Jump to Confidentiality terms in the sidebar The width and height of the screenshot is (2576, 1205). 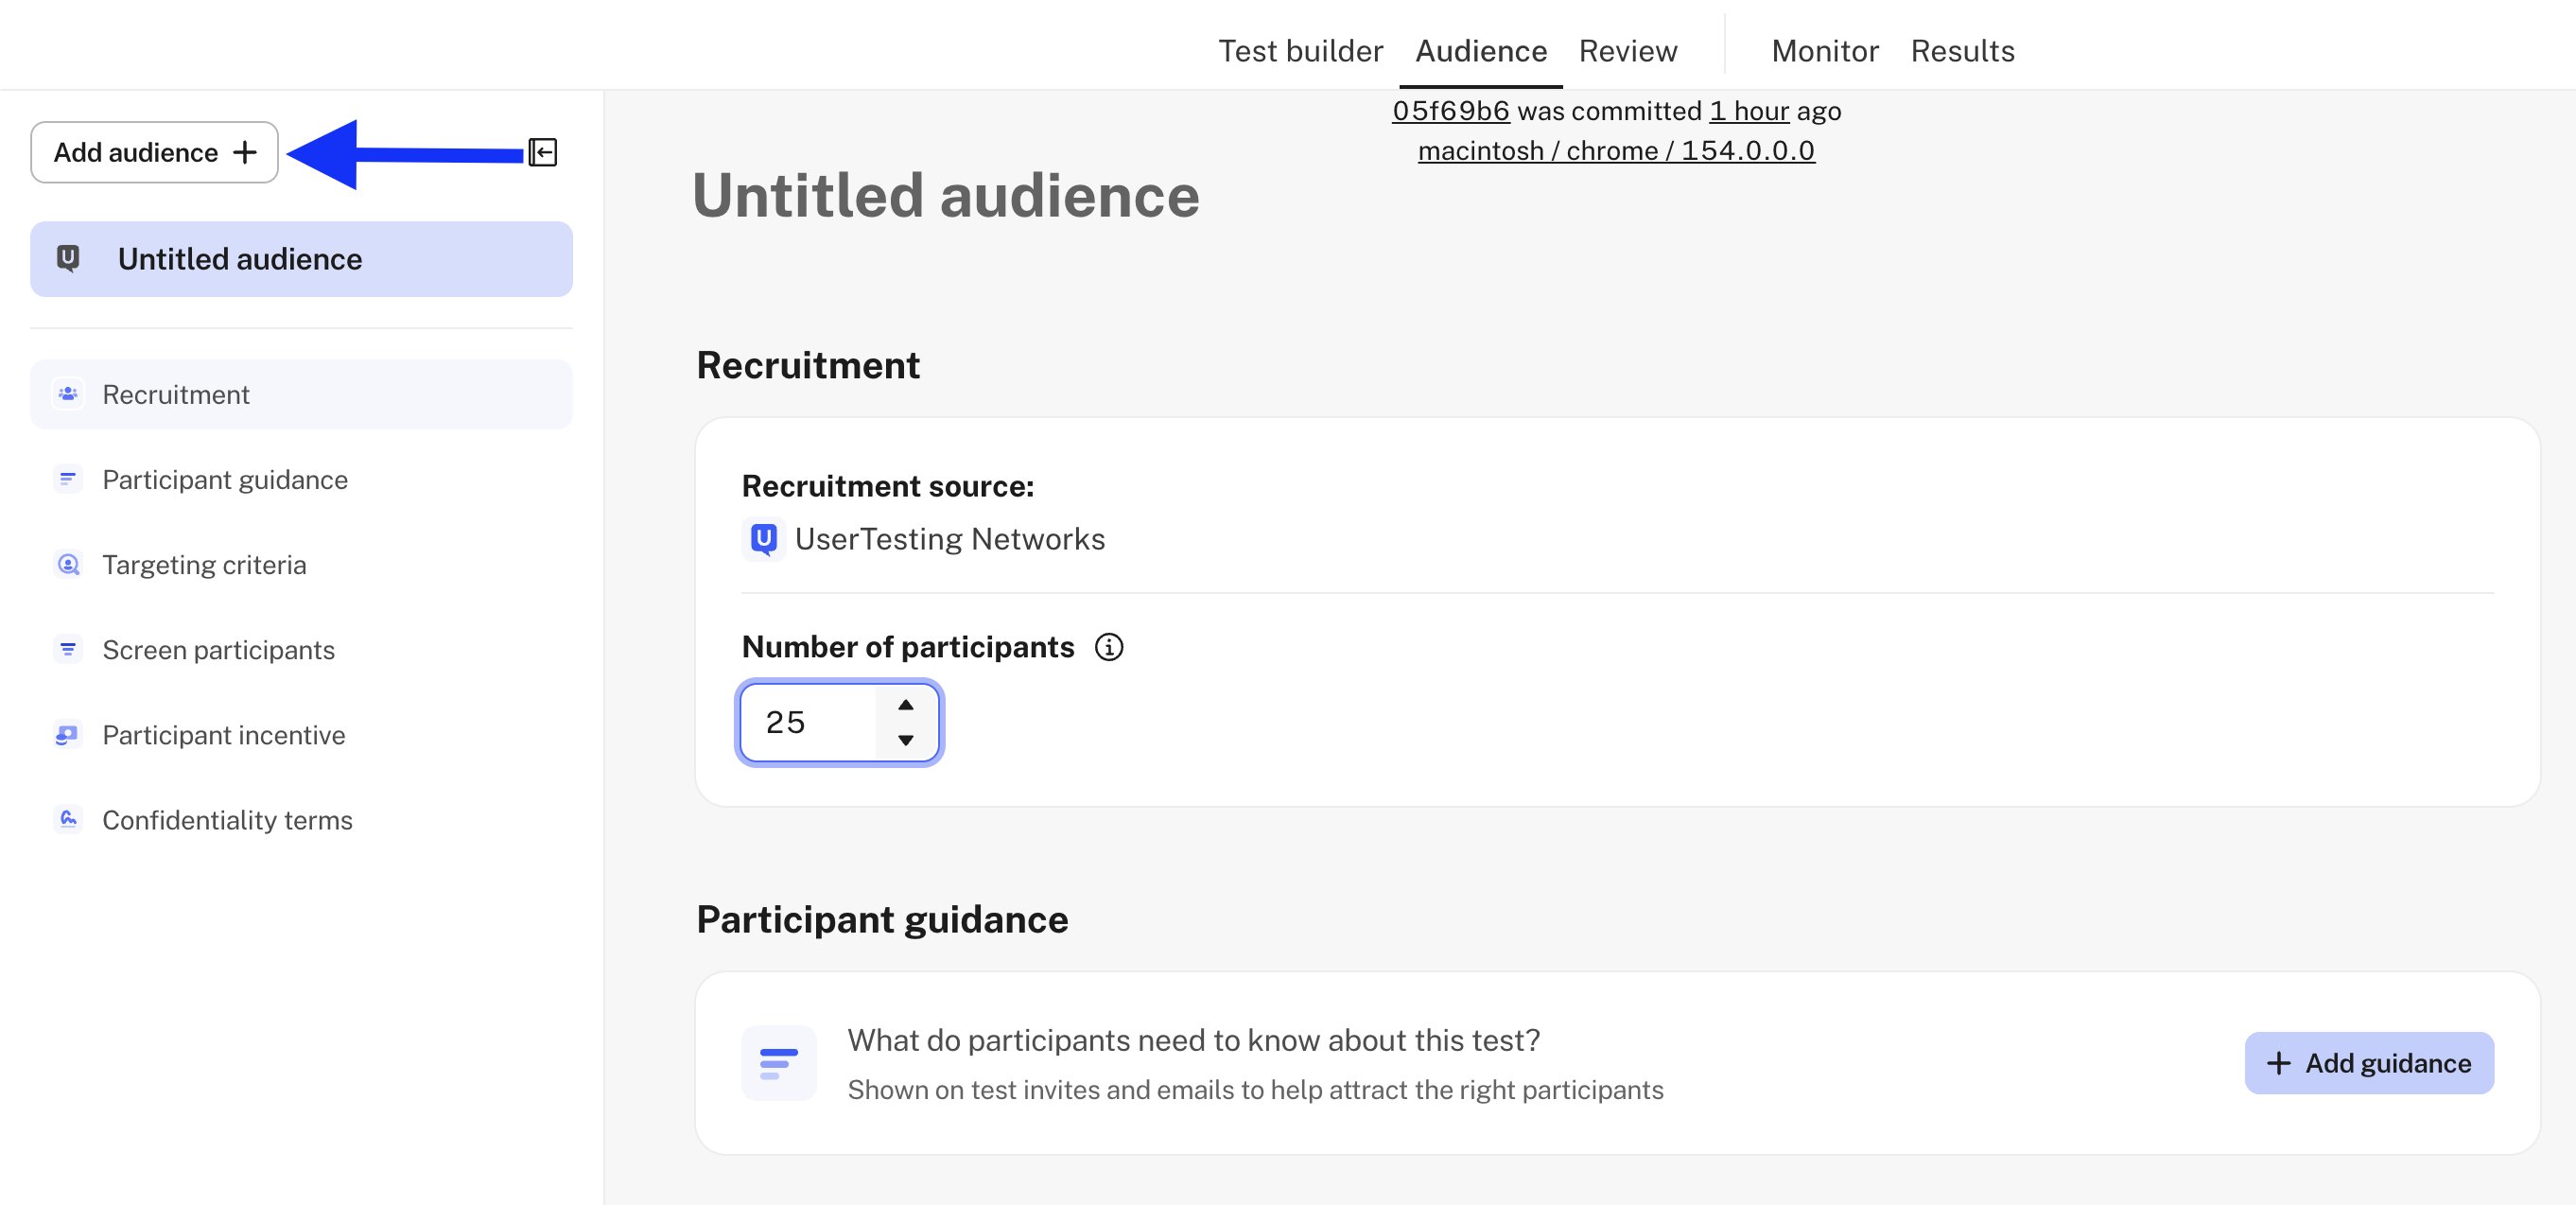pyautogui.click(x=301, y=819)
